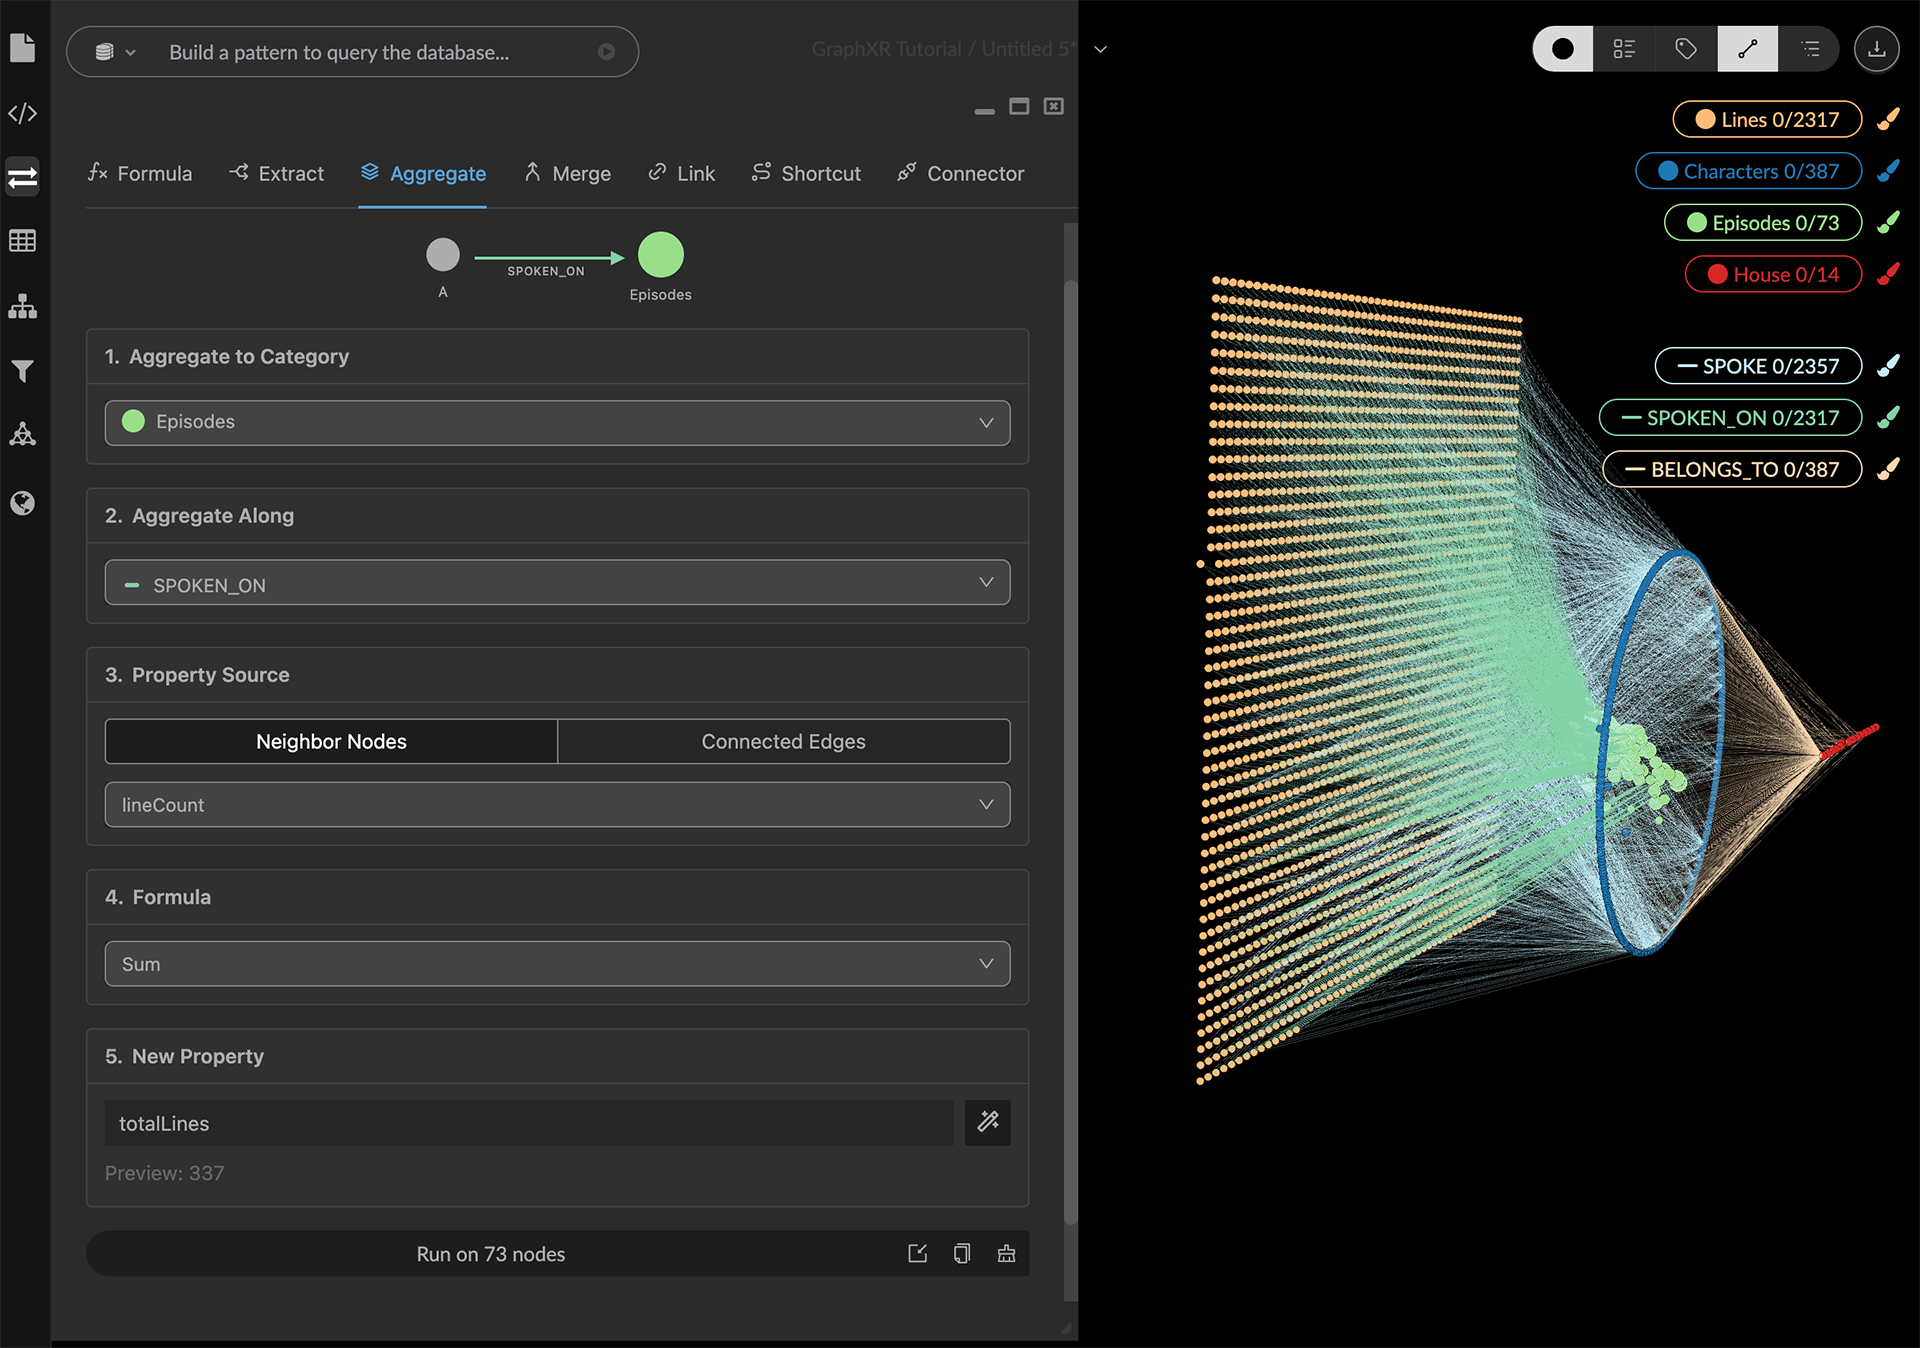The height and width of the screenshot is (1348, 1920).
Task: Select the tag icon in top toolbar
Action: tap(1686, 49)
